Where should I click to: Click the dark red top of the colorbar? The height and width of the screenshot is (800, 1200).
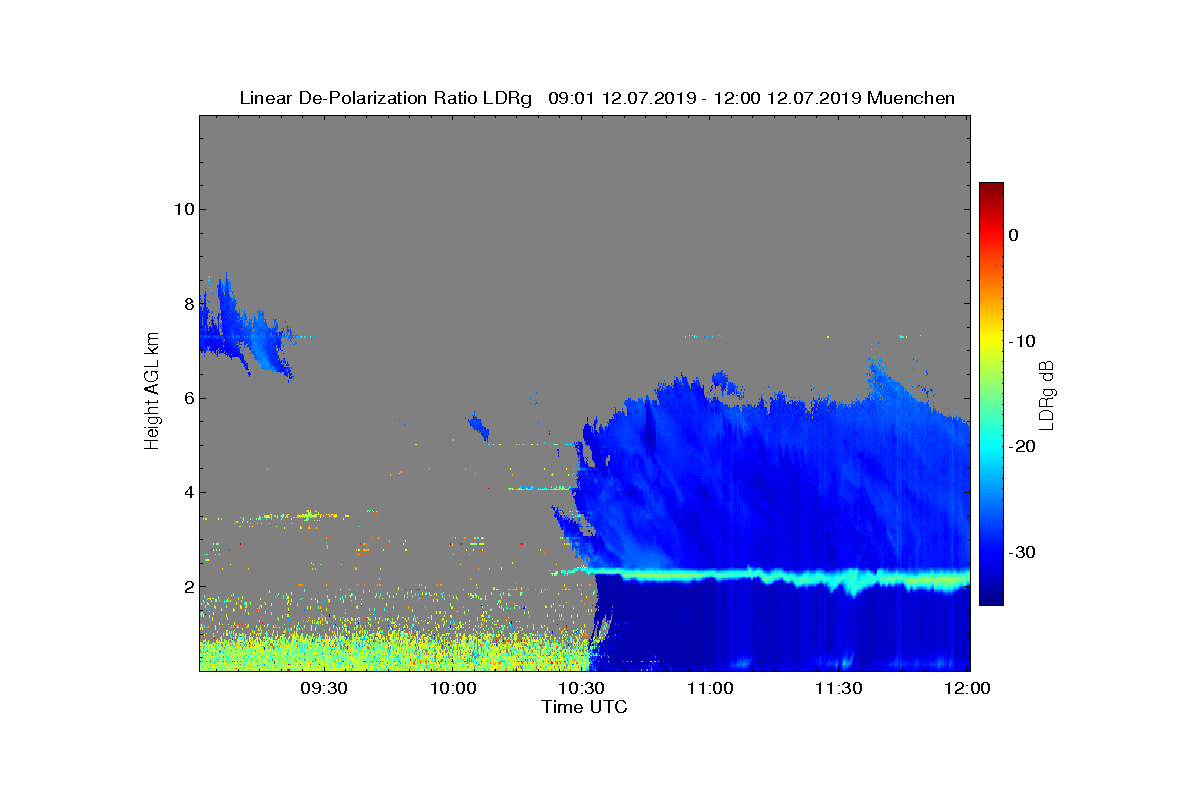pos(991,190)
